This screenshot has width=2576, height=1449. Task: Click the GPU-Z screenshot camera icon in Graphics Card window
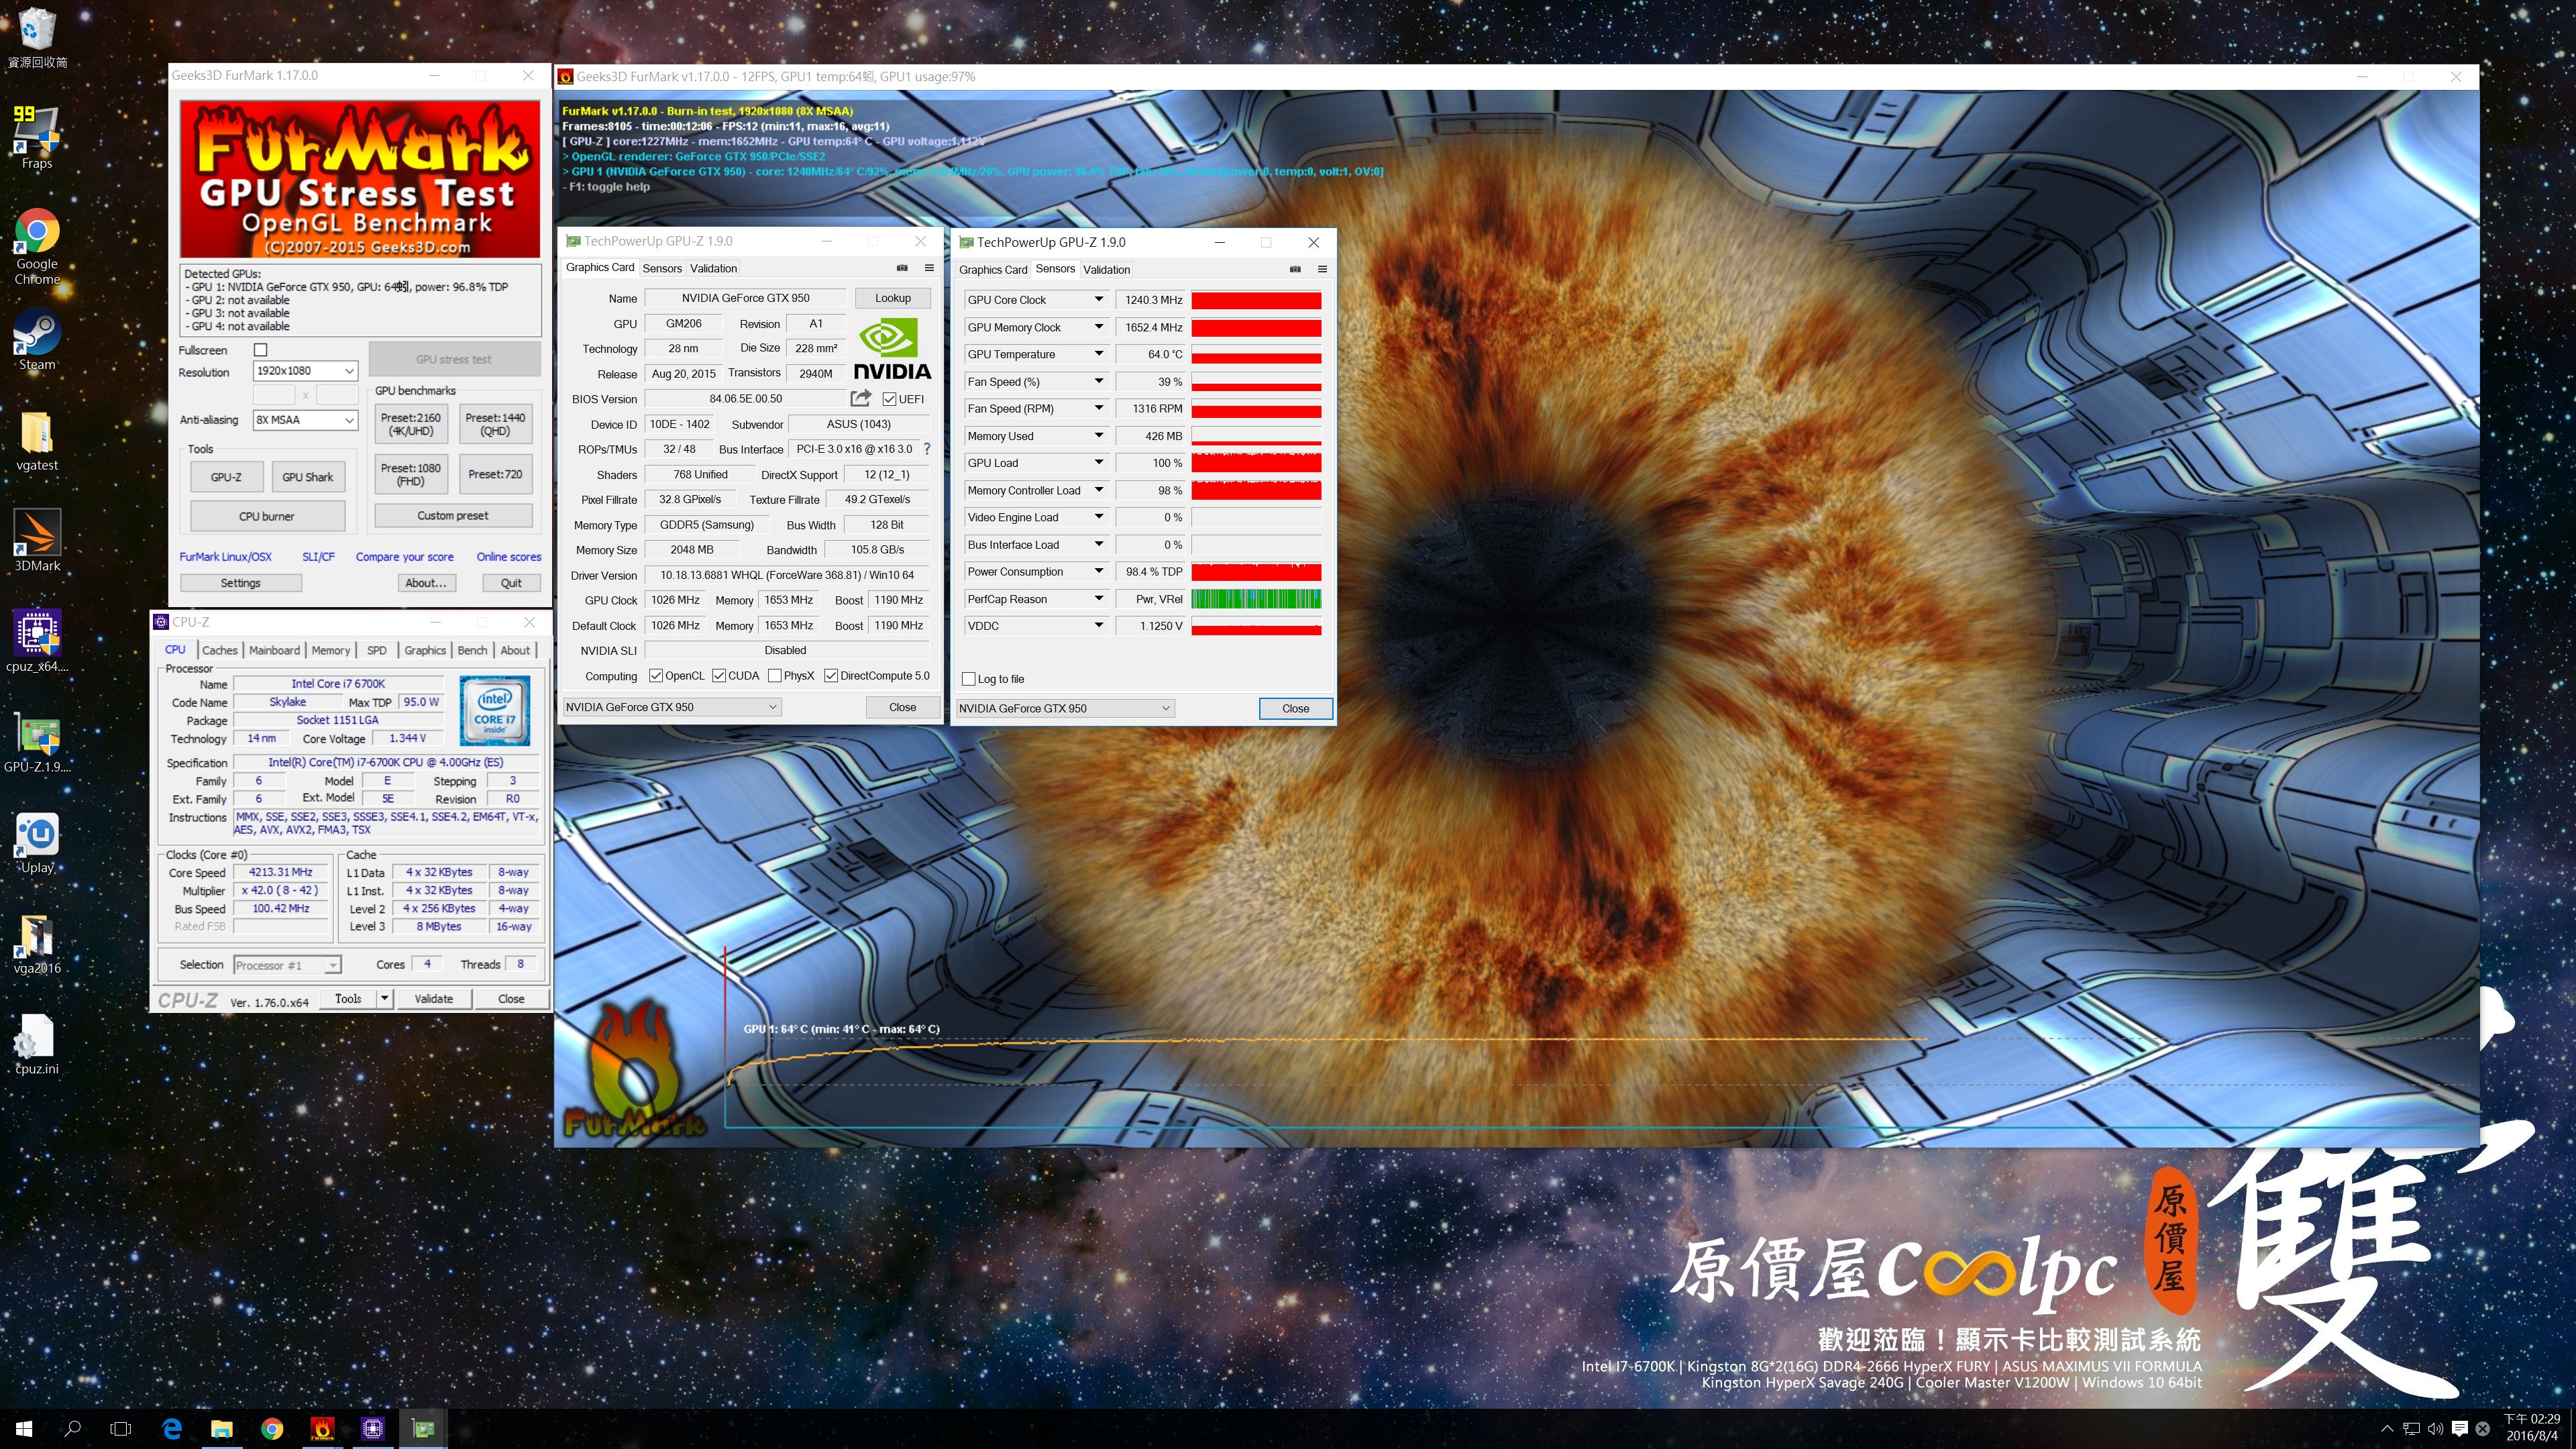902,268
